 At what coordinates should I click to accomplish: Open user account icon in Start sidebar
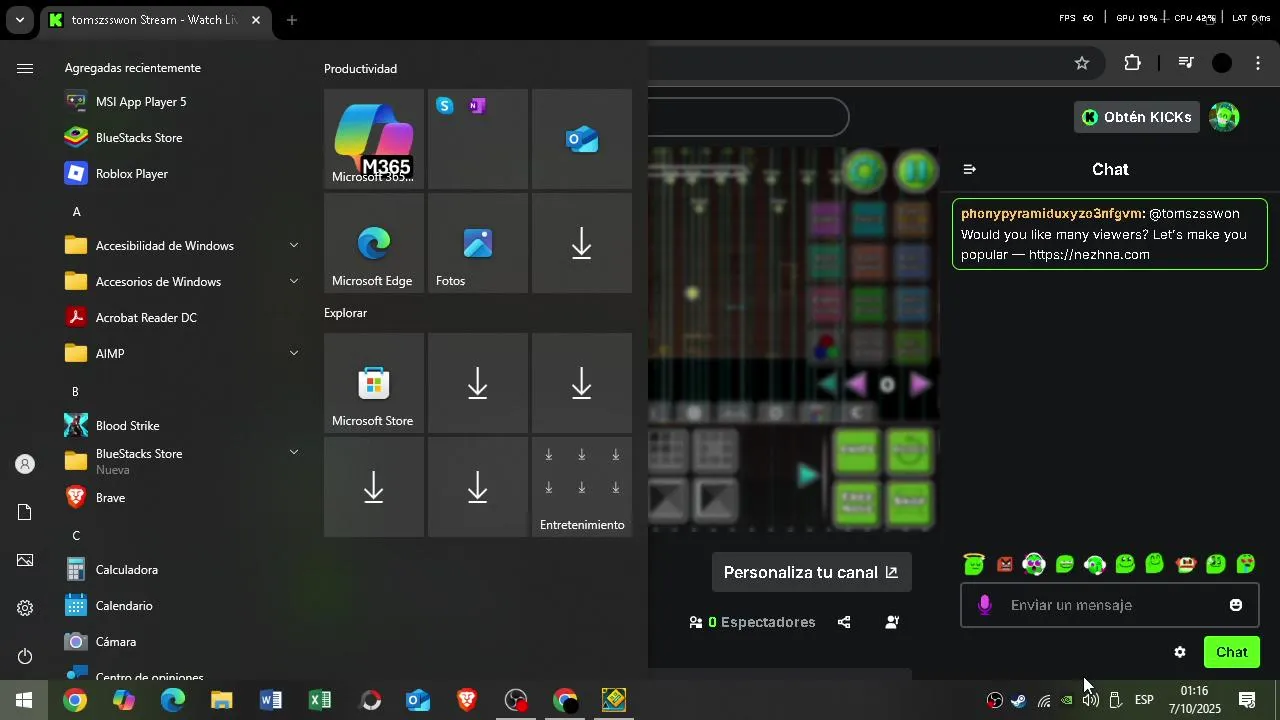(25, 464)
